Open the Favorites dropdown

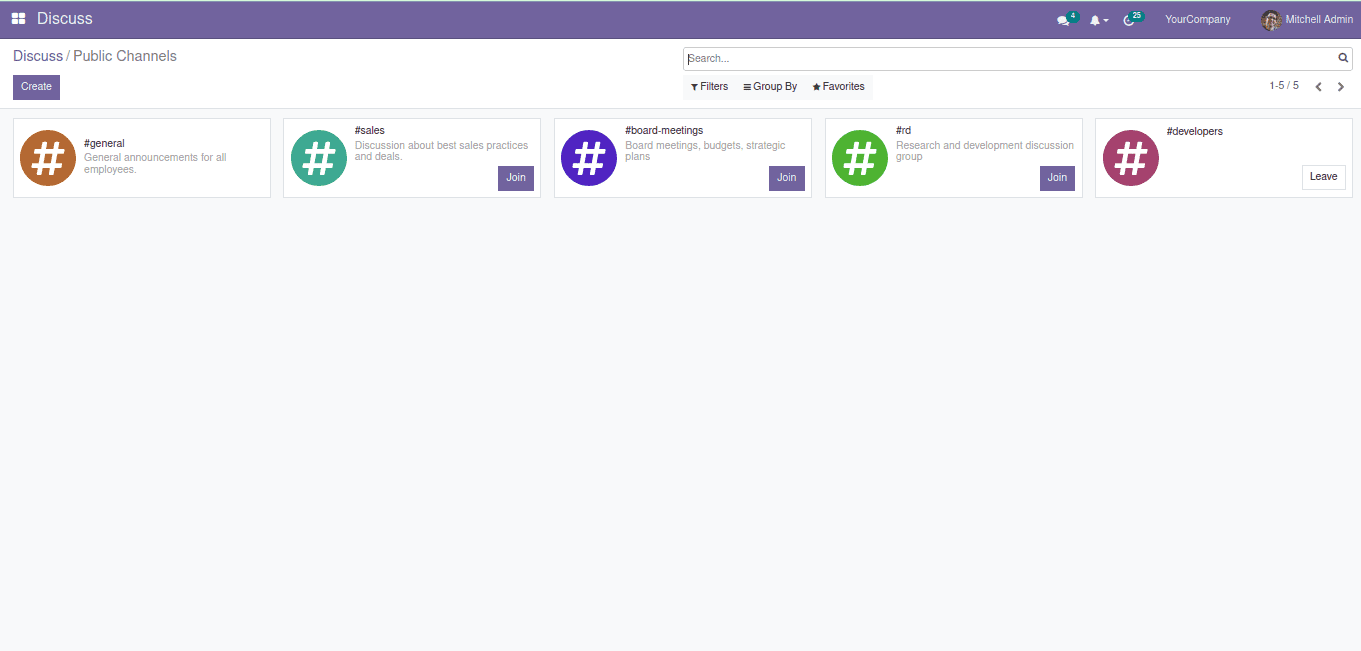[x=838, y=87]
